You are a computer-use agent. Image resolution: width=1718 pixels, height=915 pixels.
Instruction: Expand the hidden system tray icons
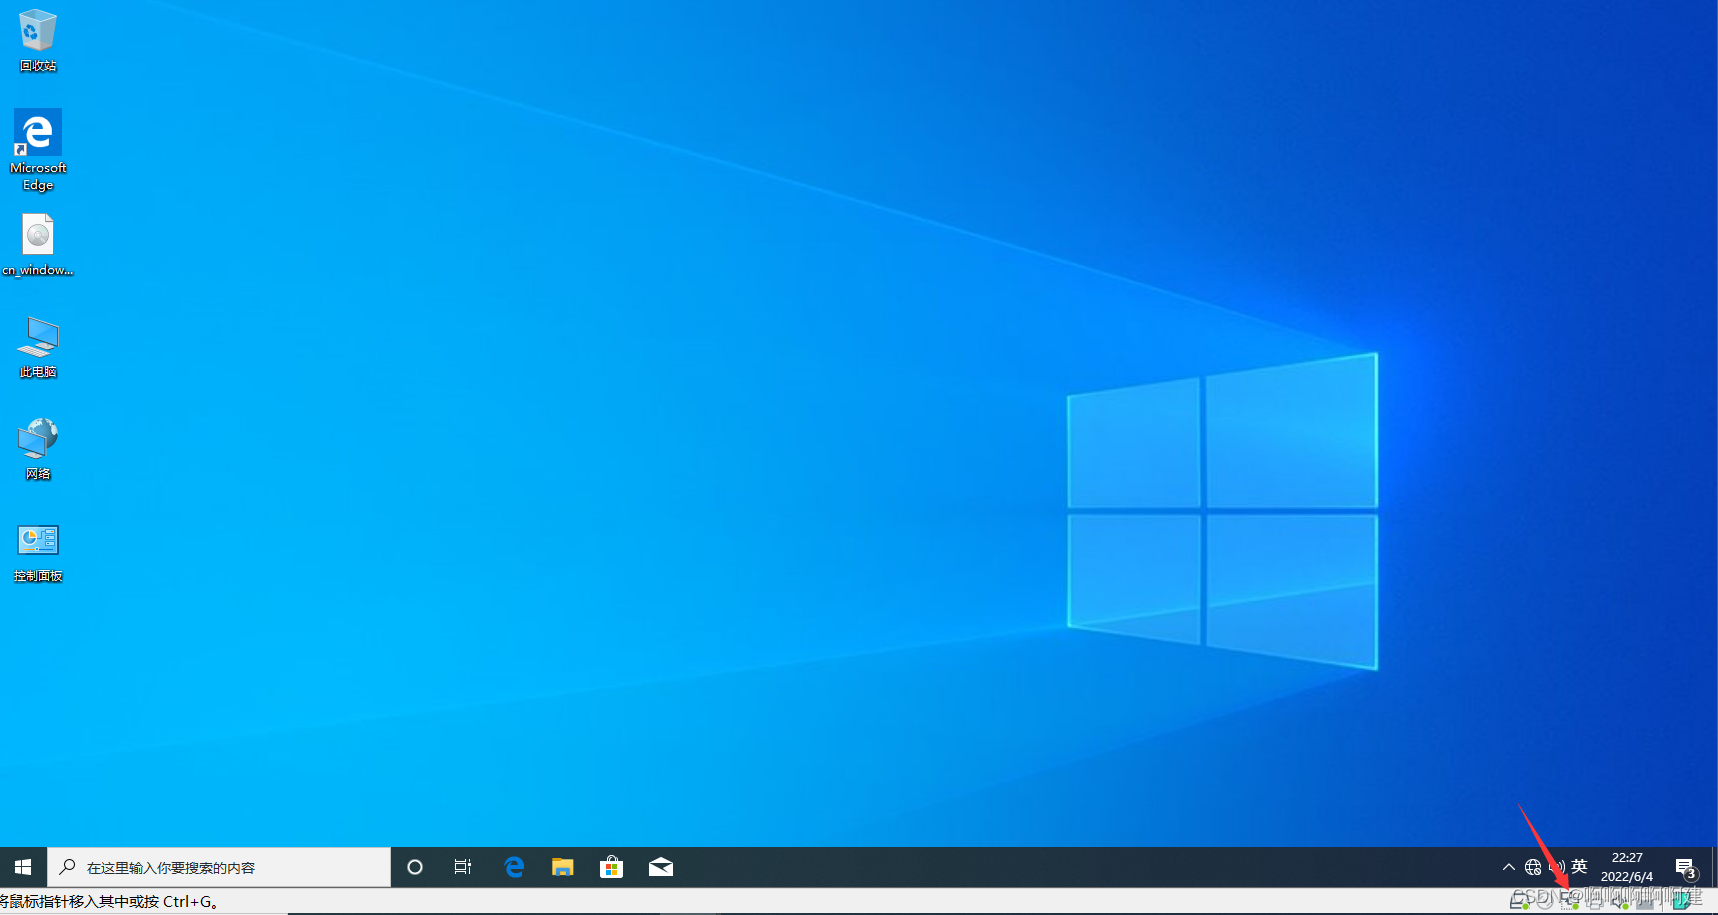click(x=1509, y=867)
